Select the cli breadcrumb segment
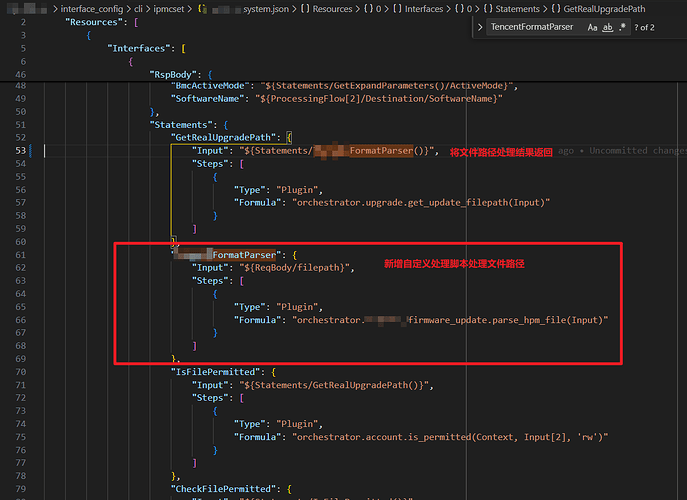Screen dimensions: 687x500 139,8
